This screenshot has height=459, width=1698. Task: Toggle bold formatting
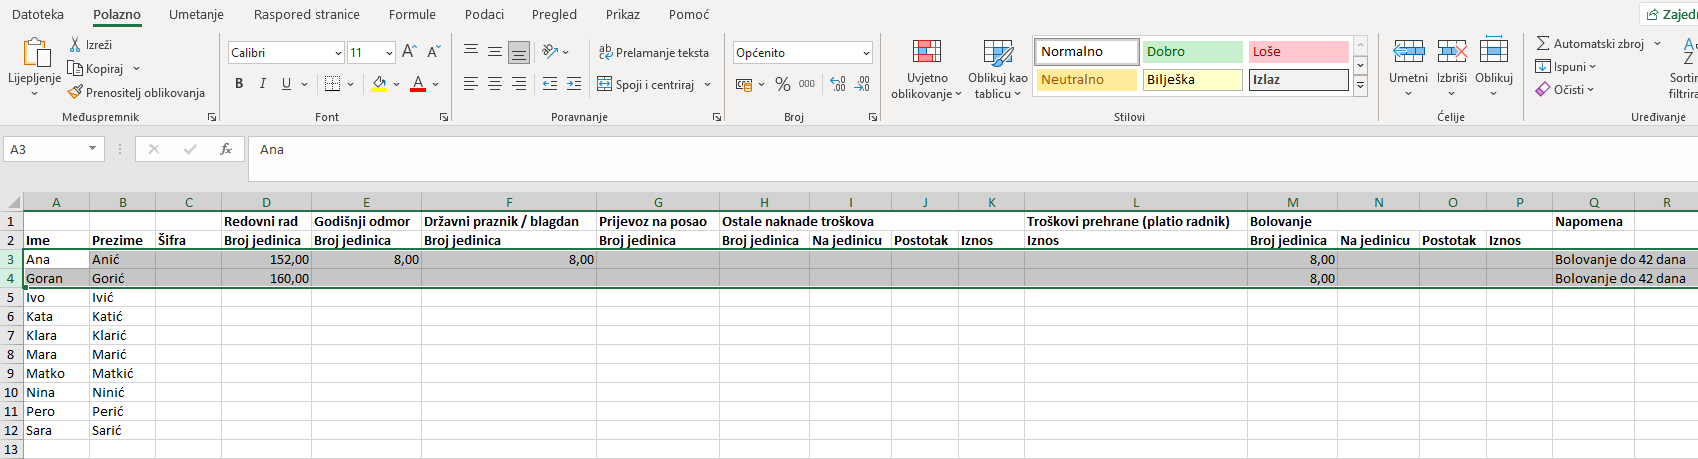click(x=239, y=84)
